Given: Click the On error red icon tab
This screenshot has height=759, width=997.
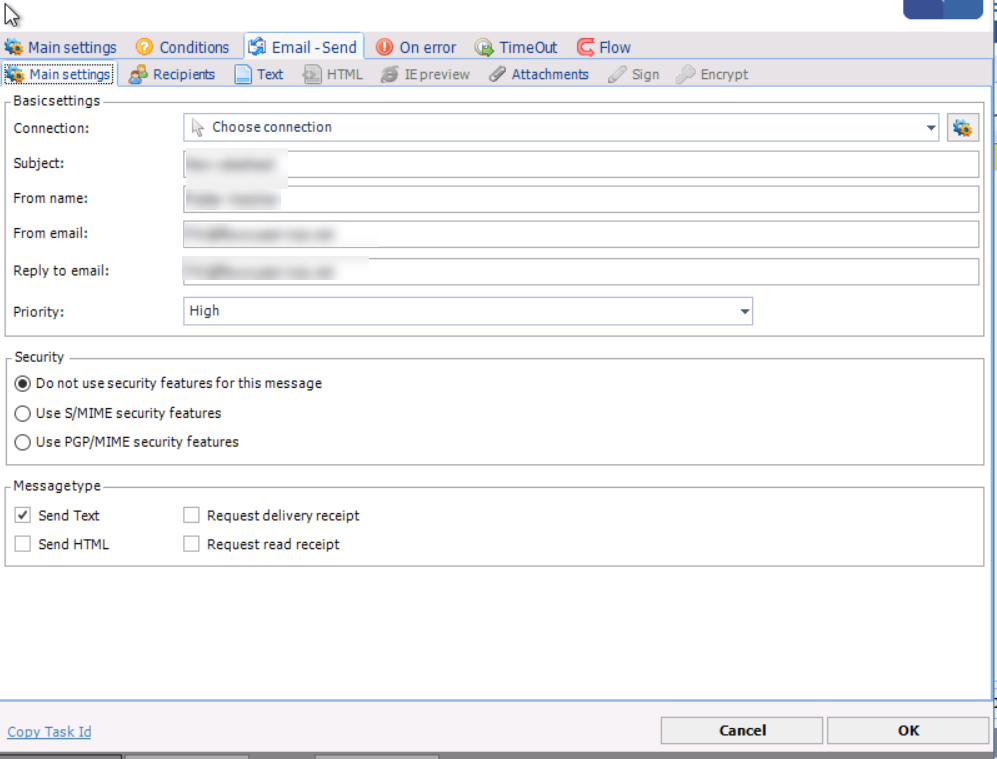Looking at the screenshot, I should pyautogui.click(x=384, y=48).
